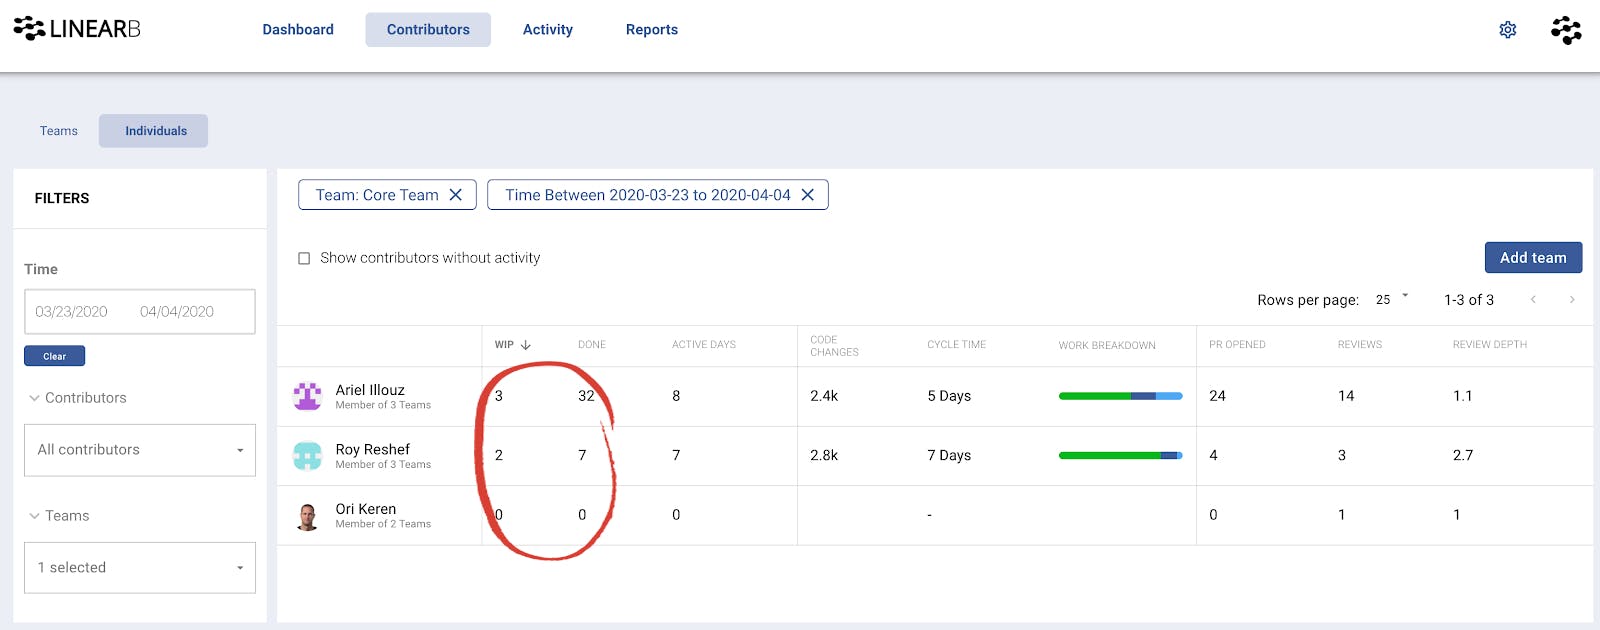
Task: Click Ariel Illouz's avatar icon
Action: (307, 397)
